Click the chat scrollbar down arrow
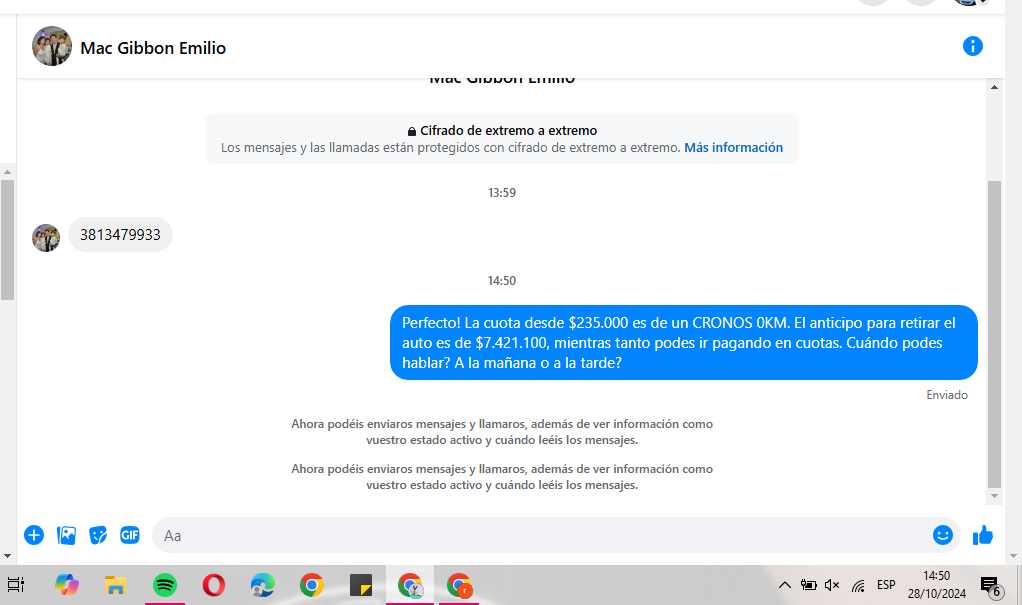 994,496
